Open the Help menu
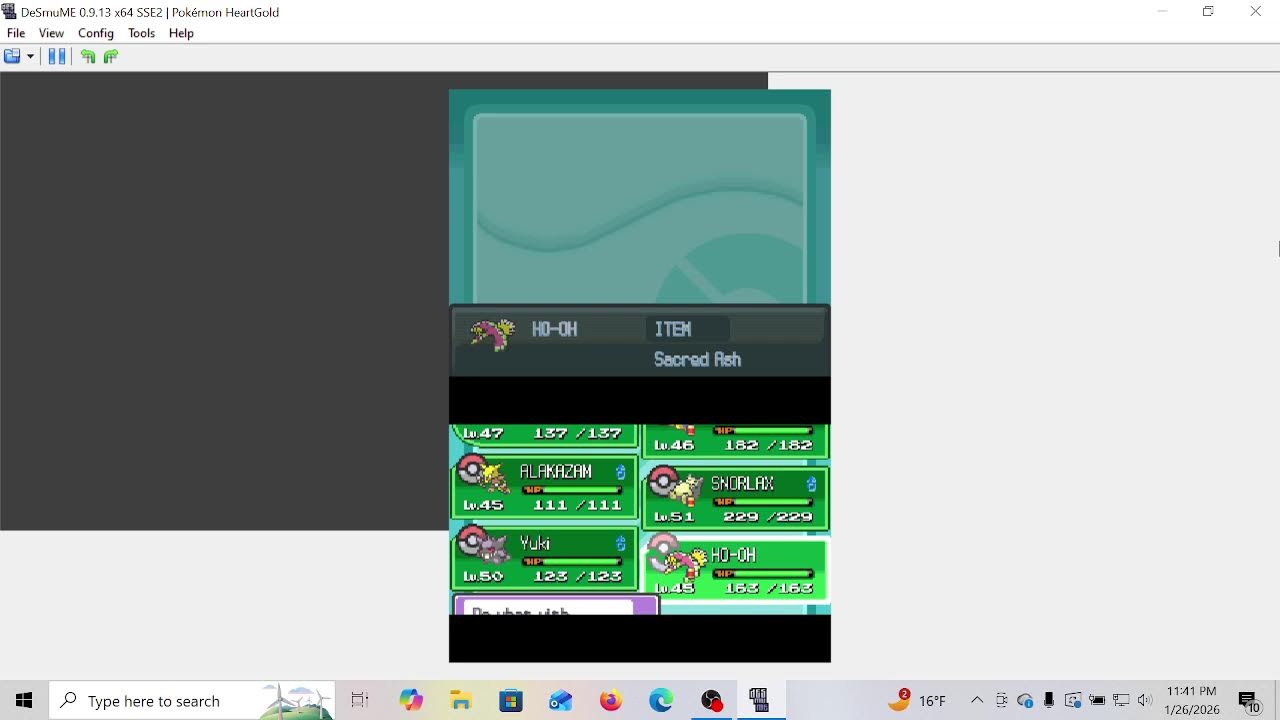1280x720 pixels. pos(181,33)
